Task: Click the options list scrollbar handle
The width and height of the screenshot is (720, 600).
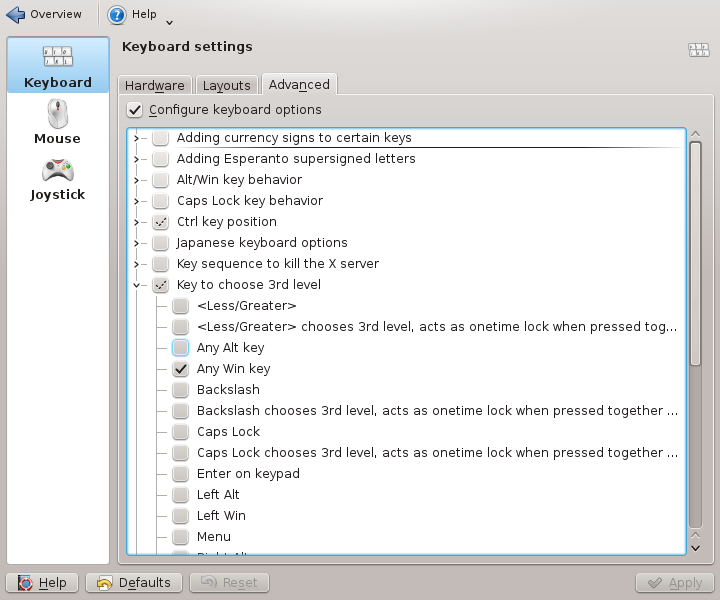Action: point(695,254)
